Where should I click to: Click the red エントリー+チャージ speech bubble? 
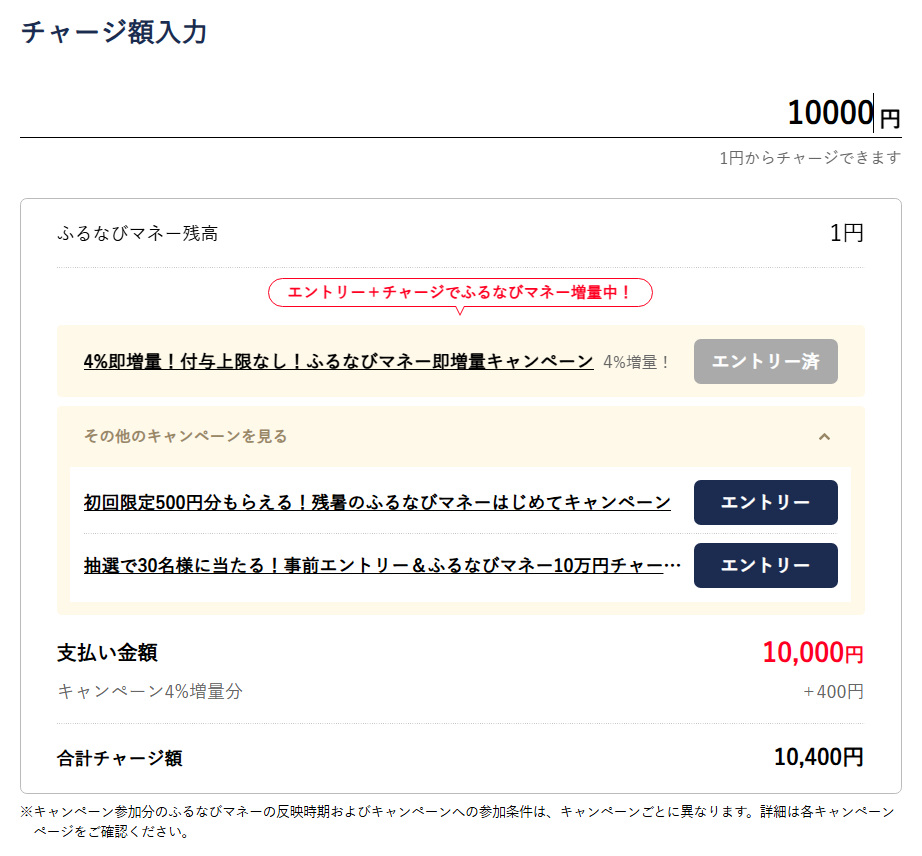pyautogui.click(x=460, y=293)
